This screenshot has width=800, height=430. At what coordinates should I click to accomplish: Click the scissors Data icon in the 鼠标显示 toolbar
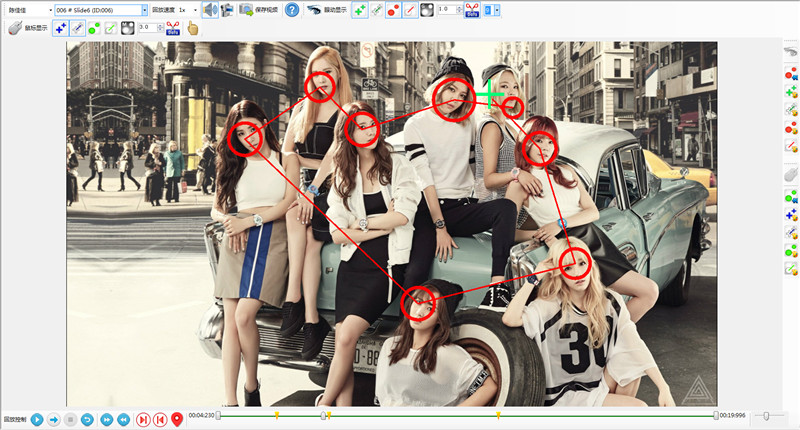point(173,28)
